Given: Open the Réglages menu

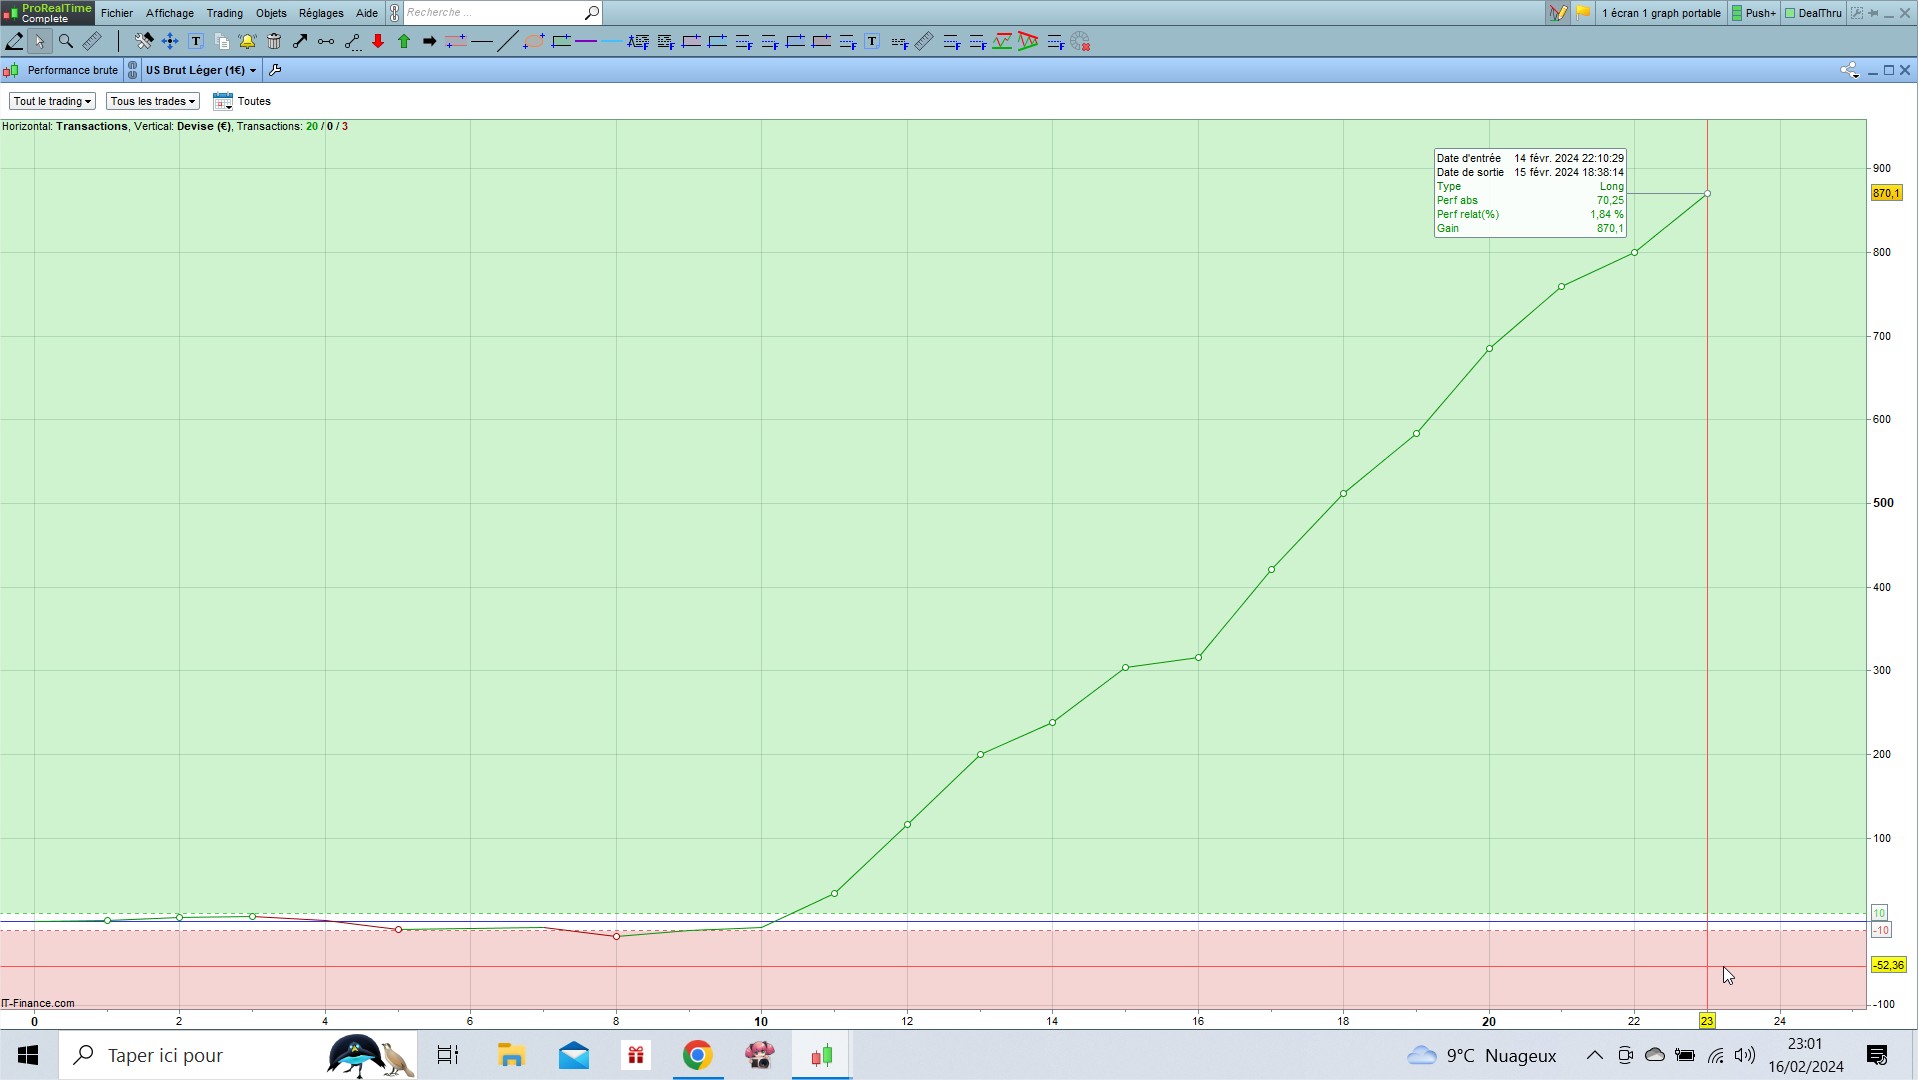Looking at the screenshot, I should pyautogui.click(x=321, y=13).
